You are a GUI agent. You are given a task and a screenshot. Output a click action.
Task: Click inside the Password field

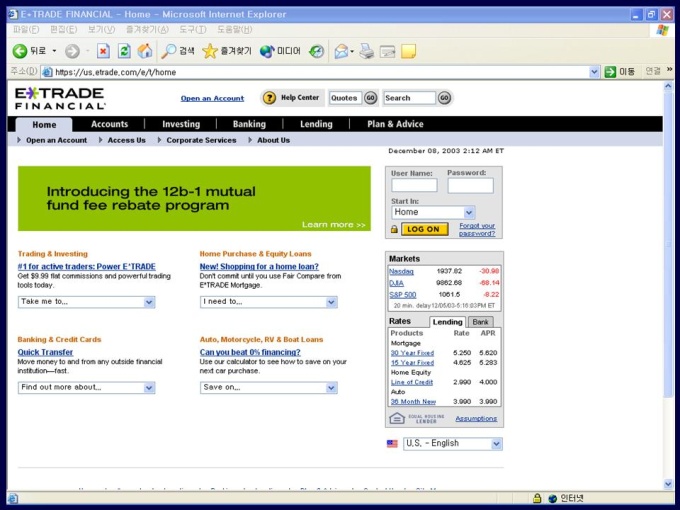point(471,185)
